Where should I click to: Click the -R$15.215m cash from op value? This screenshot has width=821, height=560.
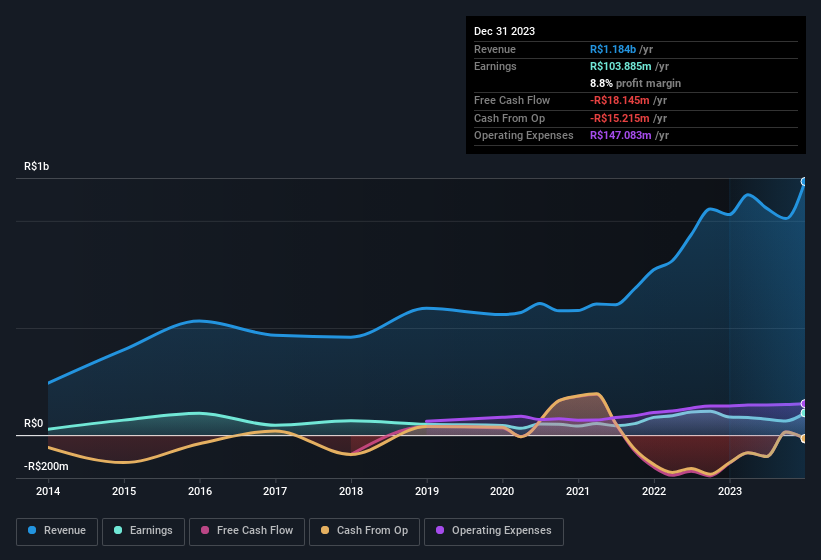(x=619, y=118)
